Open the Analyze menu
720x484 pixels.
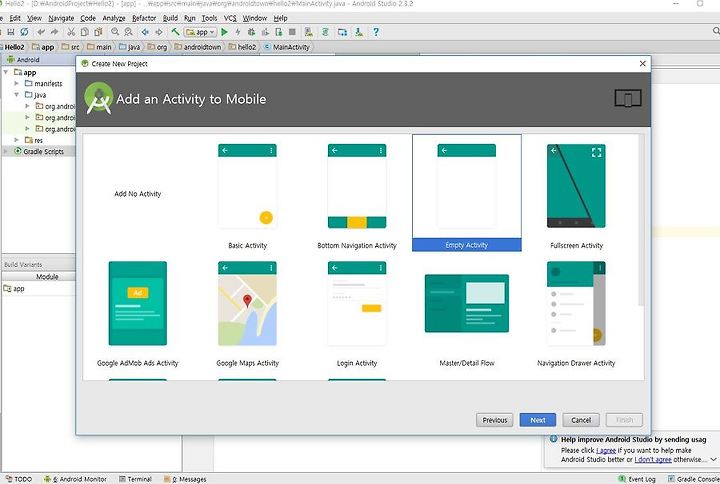pos(113,18)
